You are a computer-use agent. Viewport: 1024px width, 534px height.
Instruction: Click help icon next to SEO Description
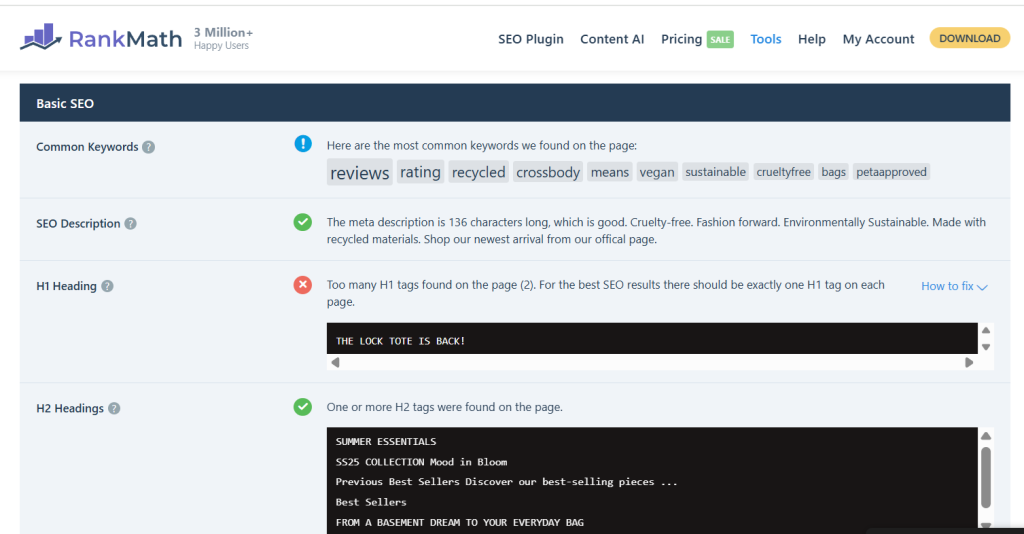coord(130,224)
